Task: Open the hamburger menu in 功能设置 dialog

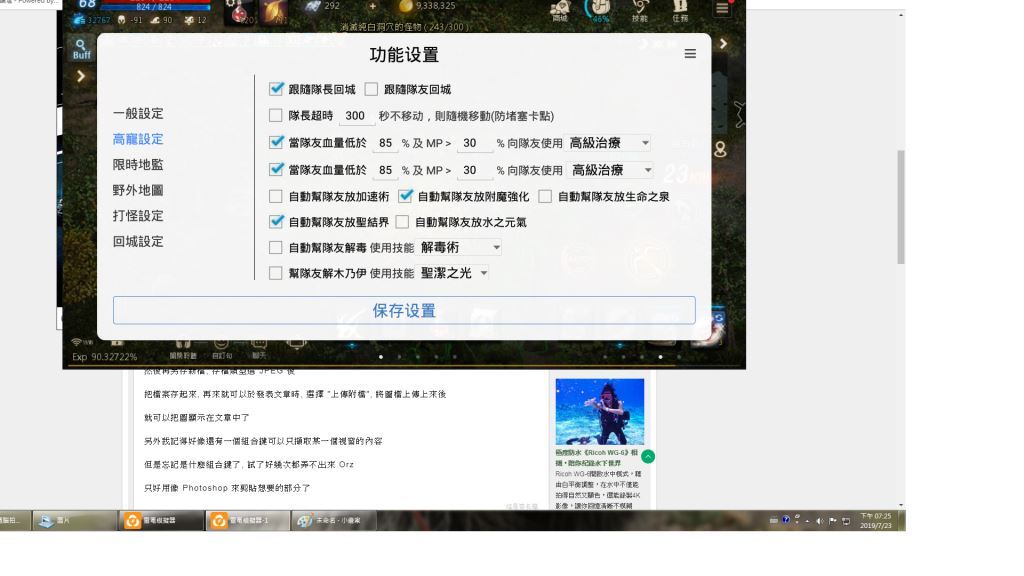Action: coord(690,54)
